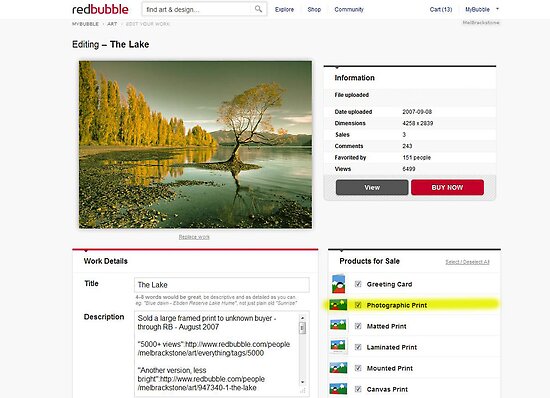This screenshot has height=398, width=550.
Task: Click the BUY NOW button
Action: 447,187
